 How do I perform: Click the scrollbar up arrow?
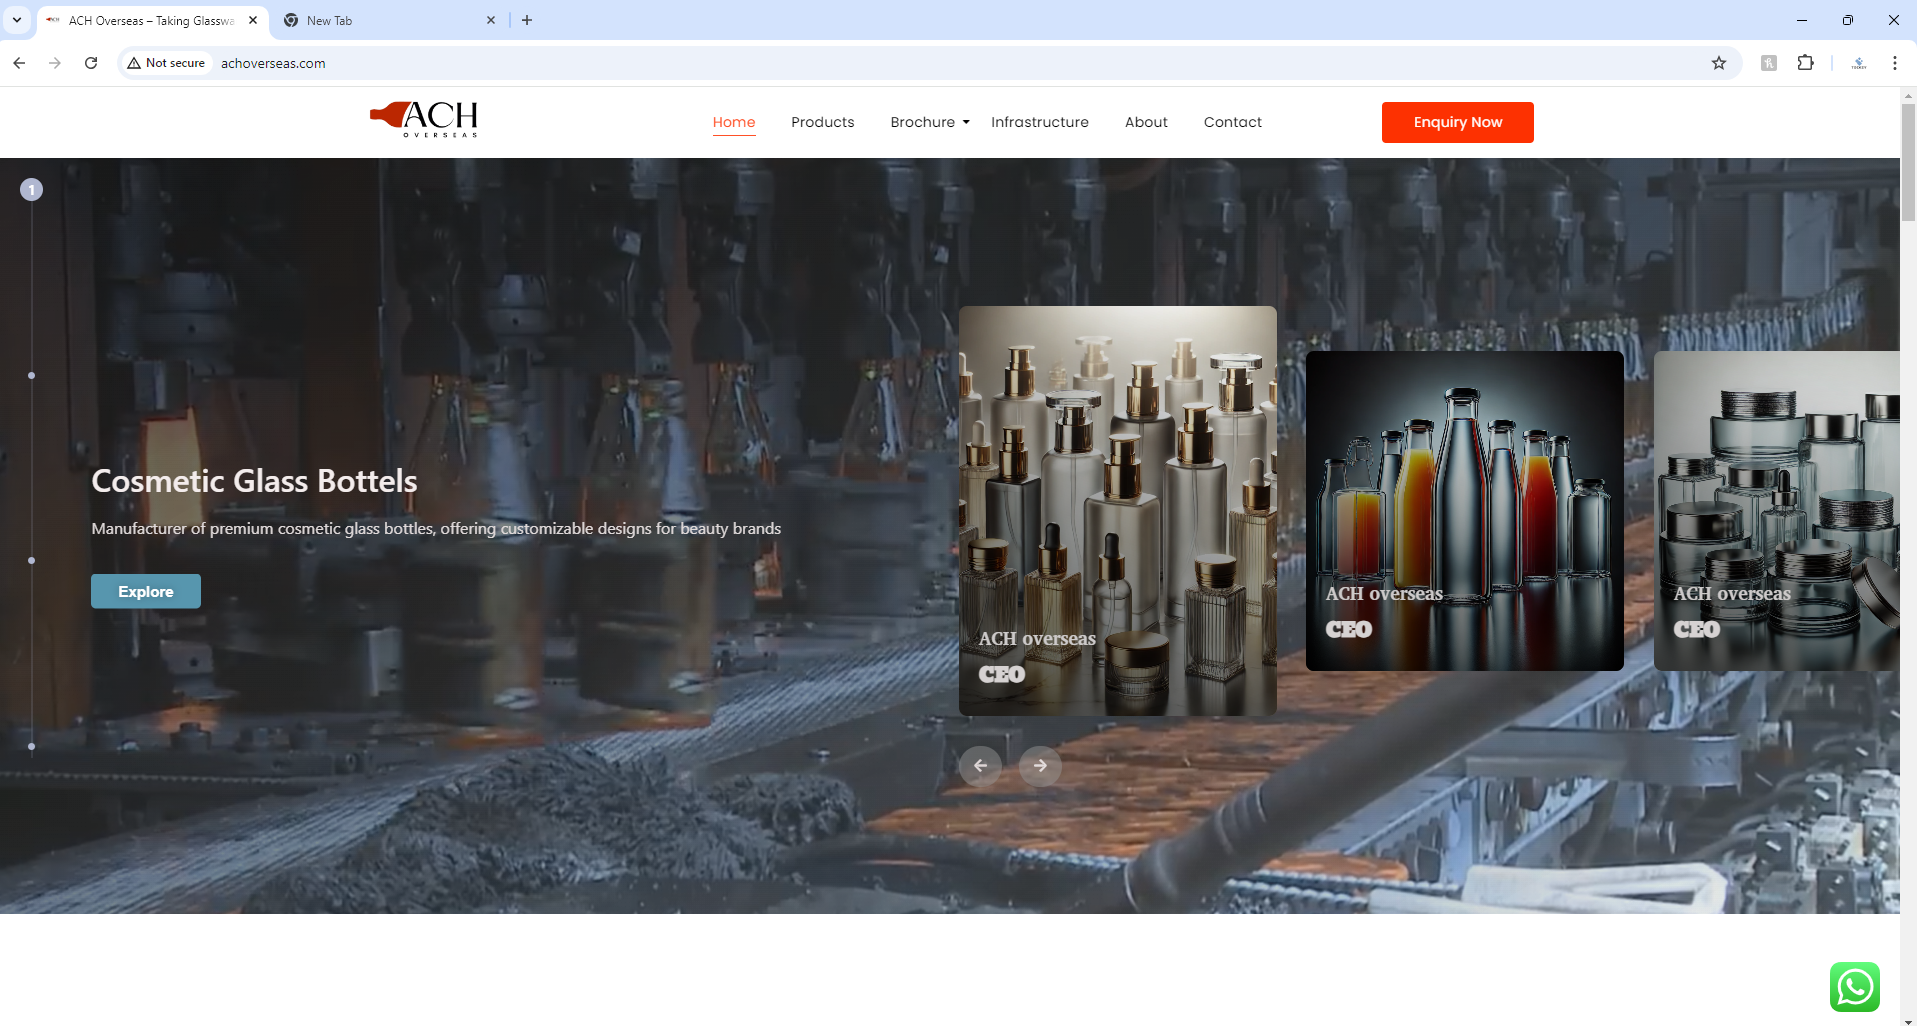click(x=1908, y=95)
